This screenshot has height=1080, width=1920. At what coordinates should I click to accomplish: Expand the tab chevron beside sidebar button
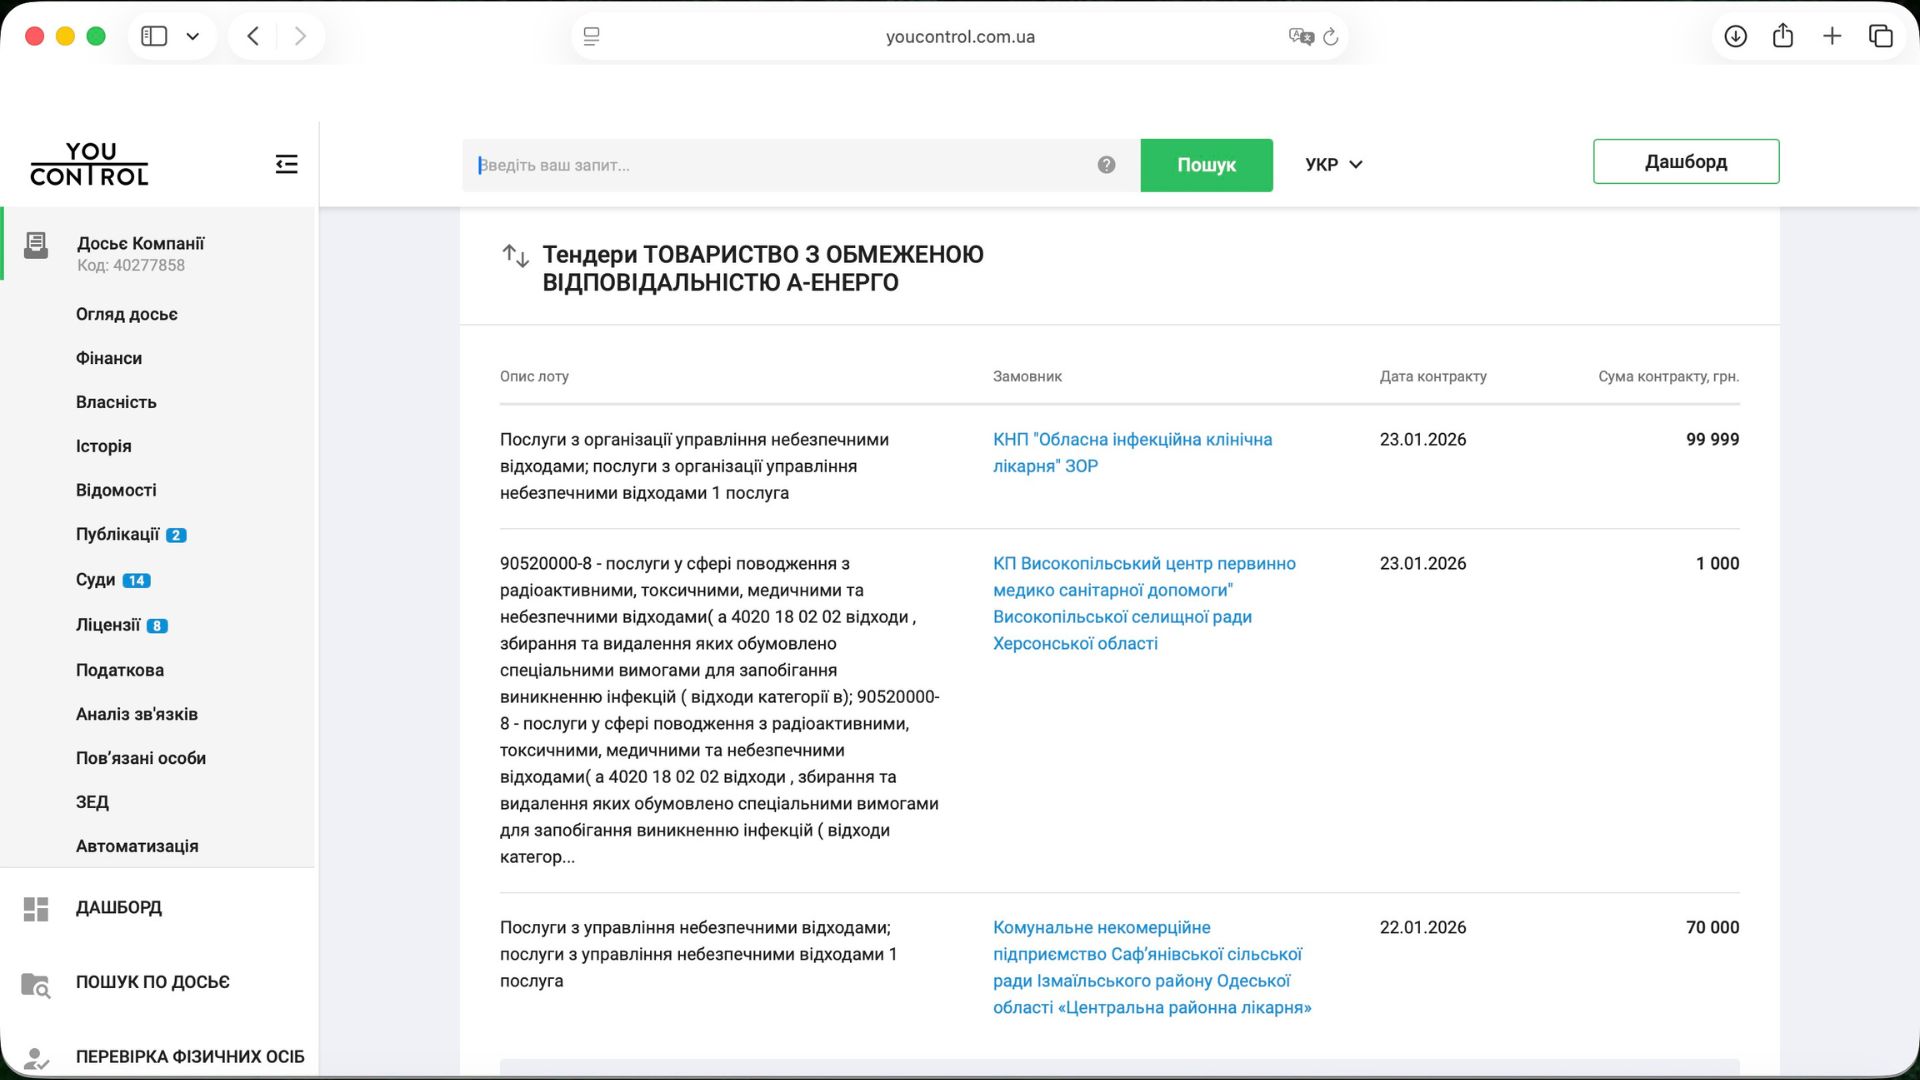193,35
